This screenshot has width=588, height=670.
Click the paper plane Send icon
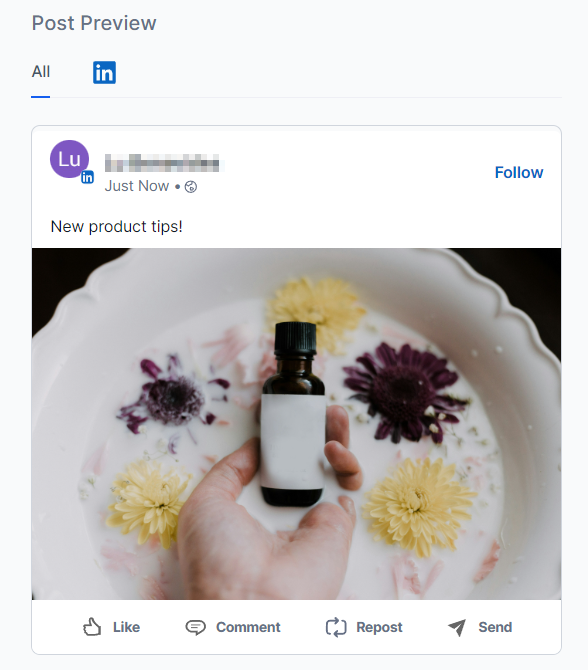pos(457,627)
